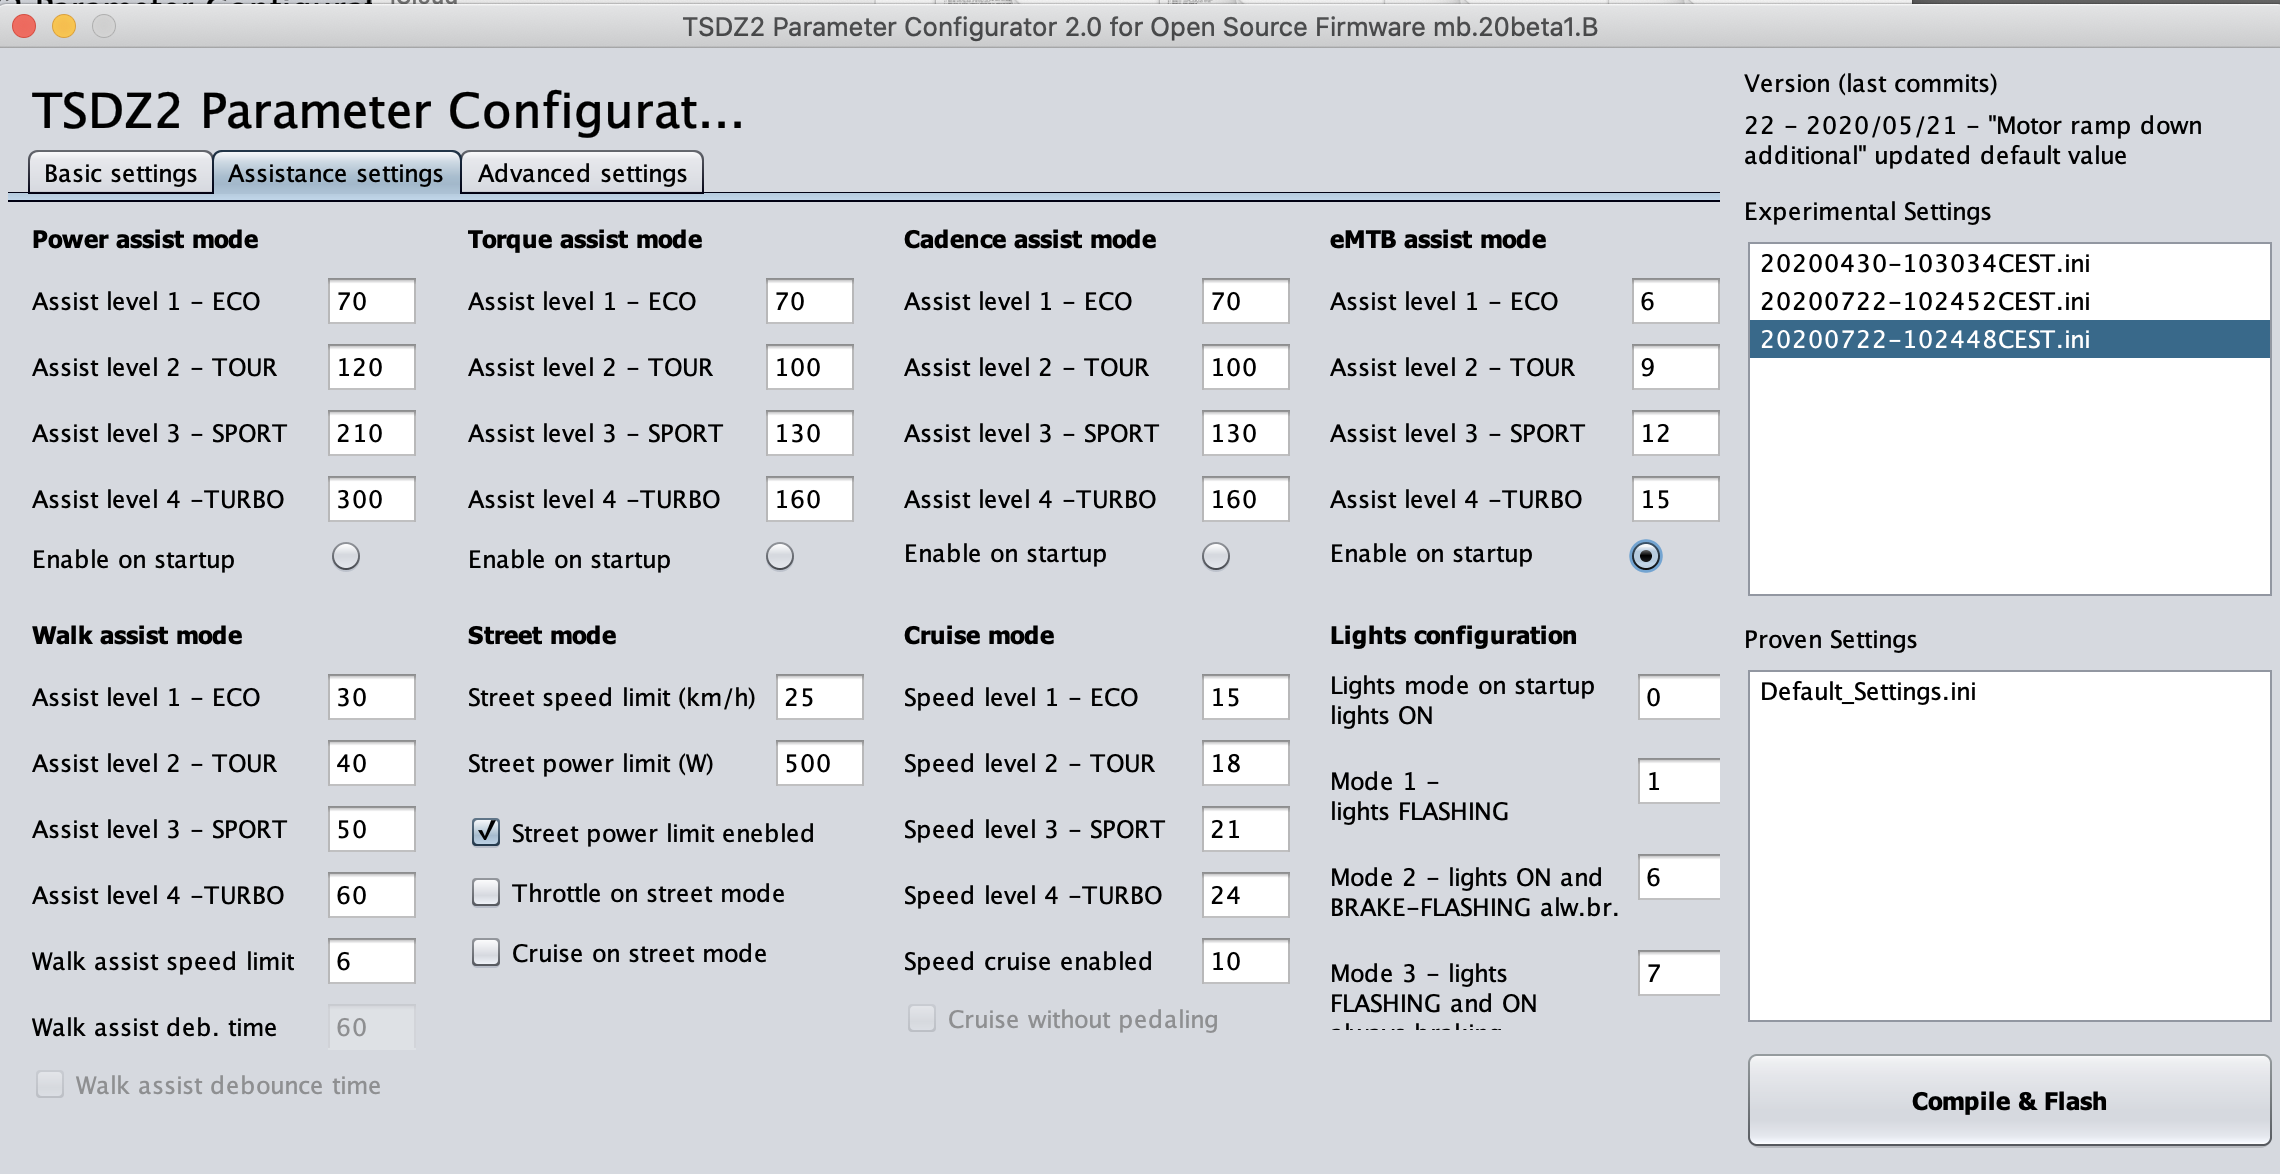Uncheck Street power limit enebled checkbox
The image size is (2280, 1174).
pyautogui.click(x=486, y=832)
